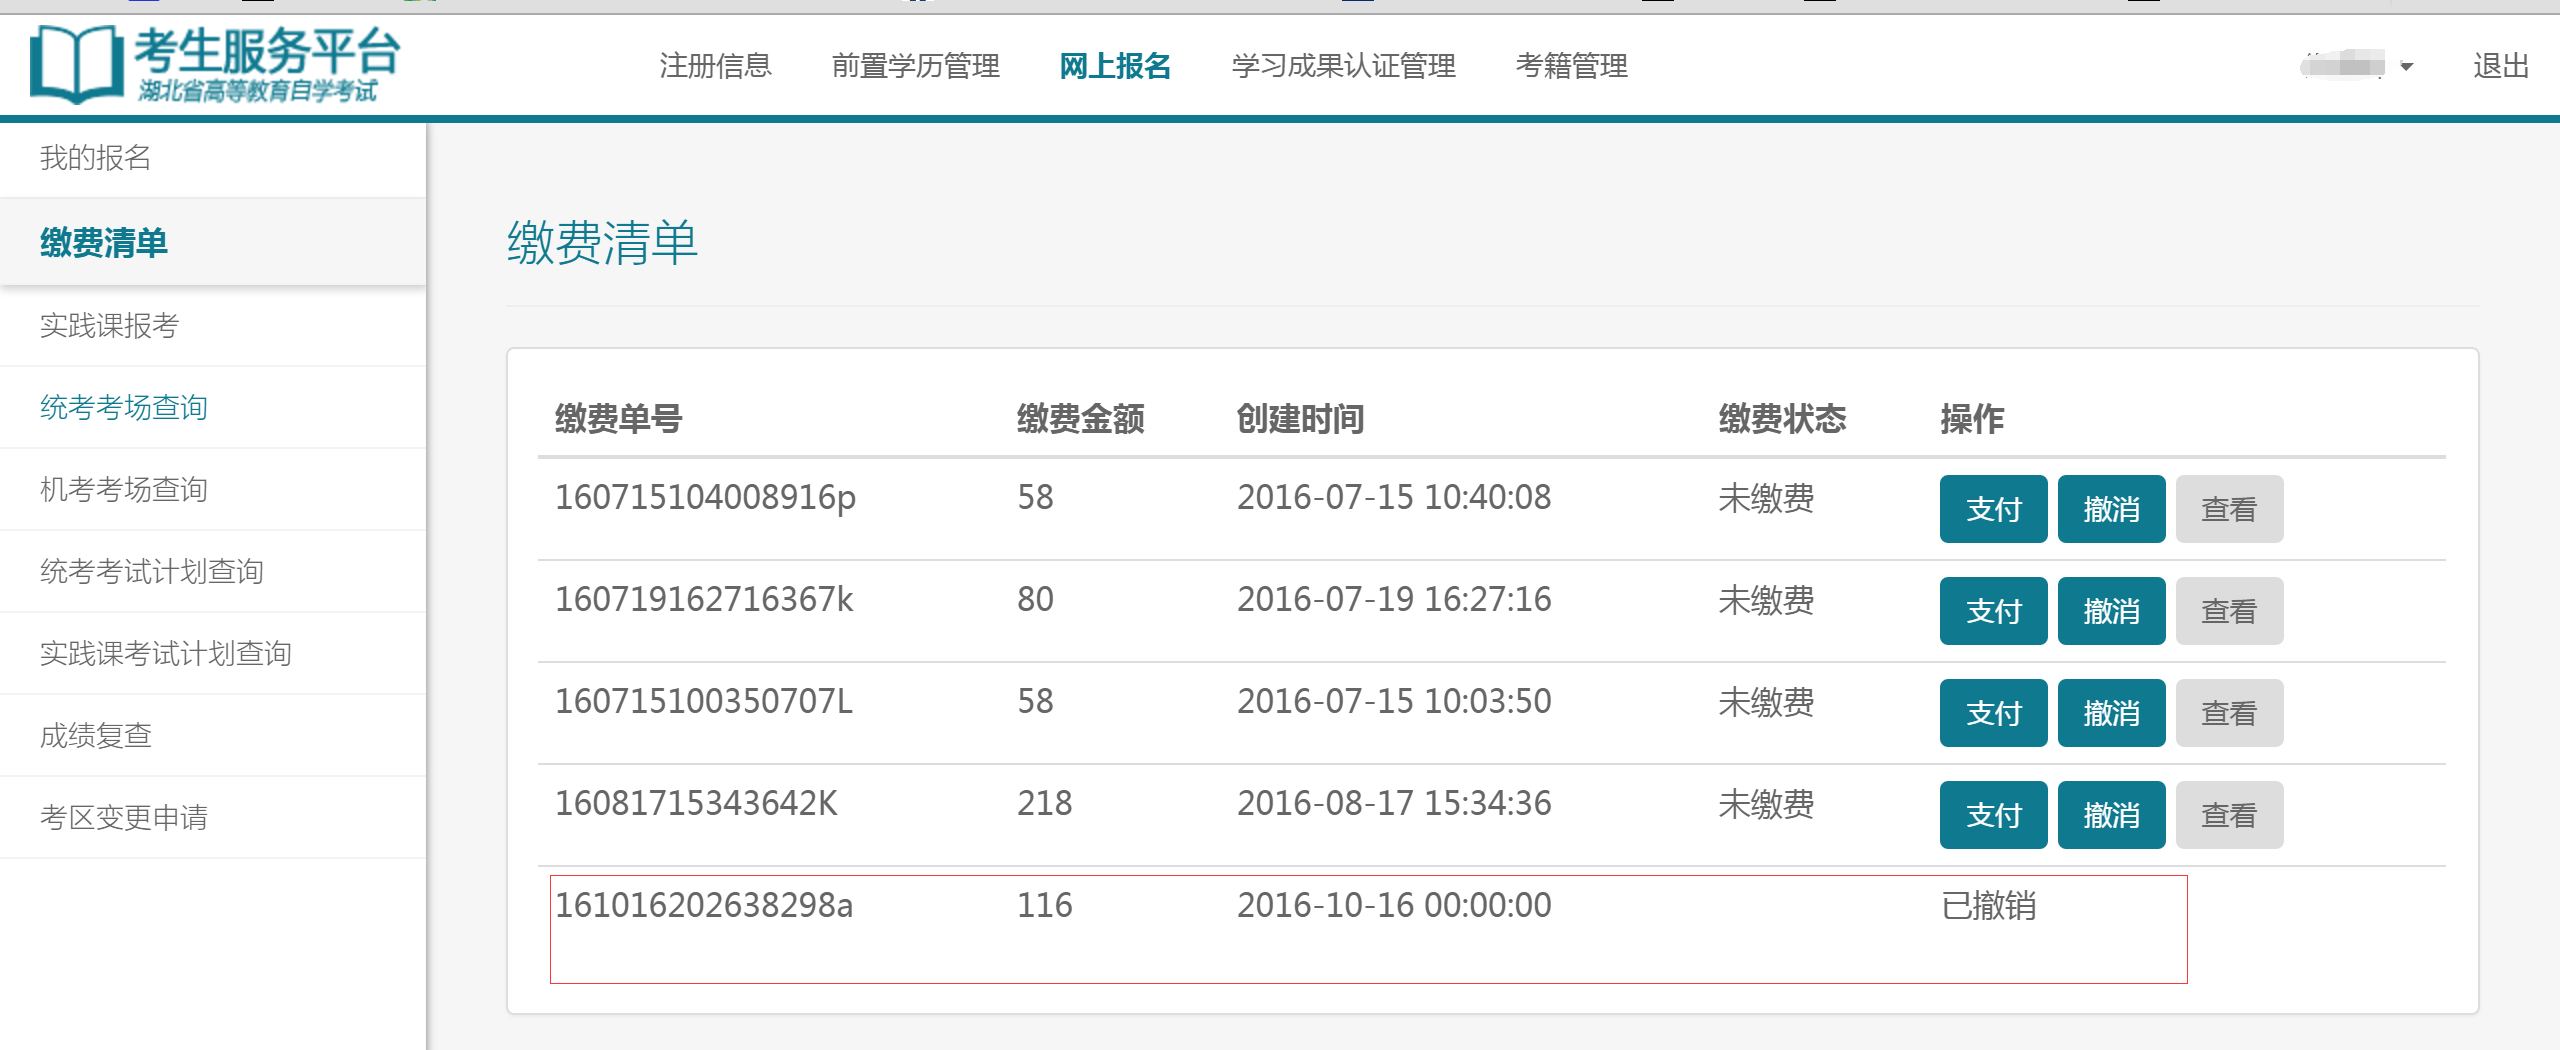Screen dimensions: 2560x1050
Task: Open the 考籍管理 menu
Action: pyautogui.click(x=1571, y=66)
